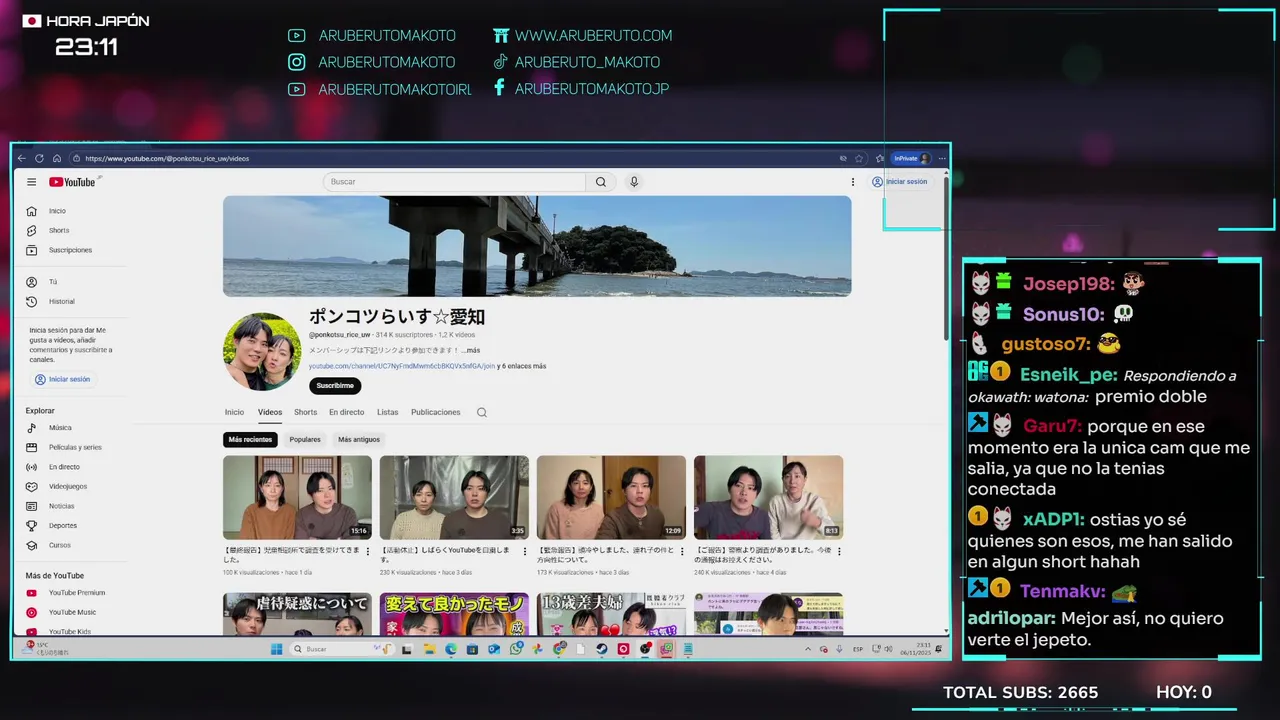Open YouTube settings three-dot menu

[x=853, y=182]
